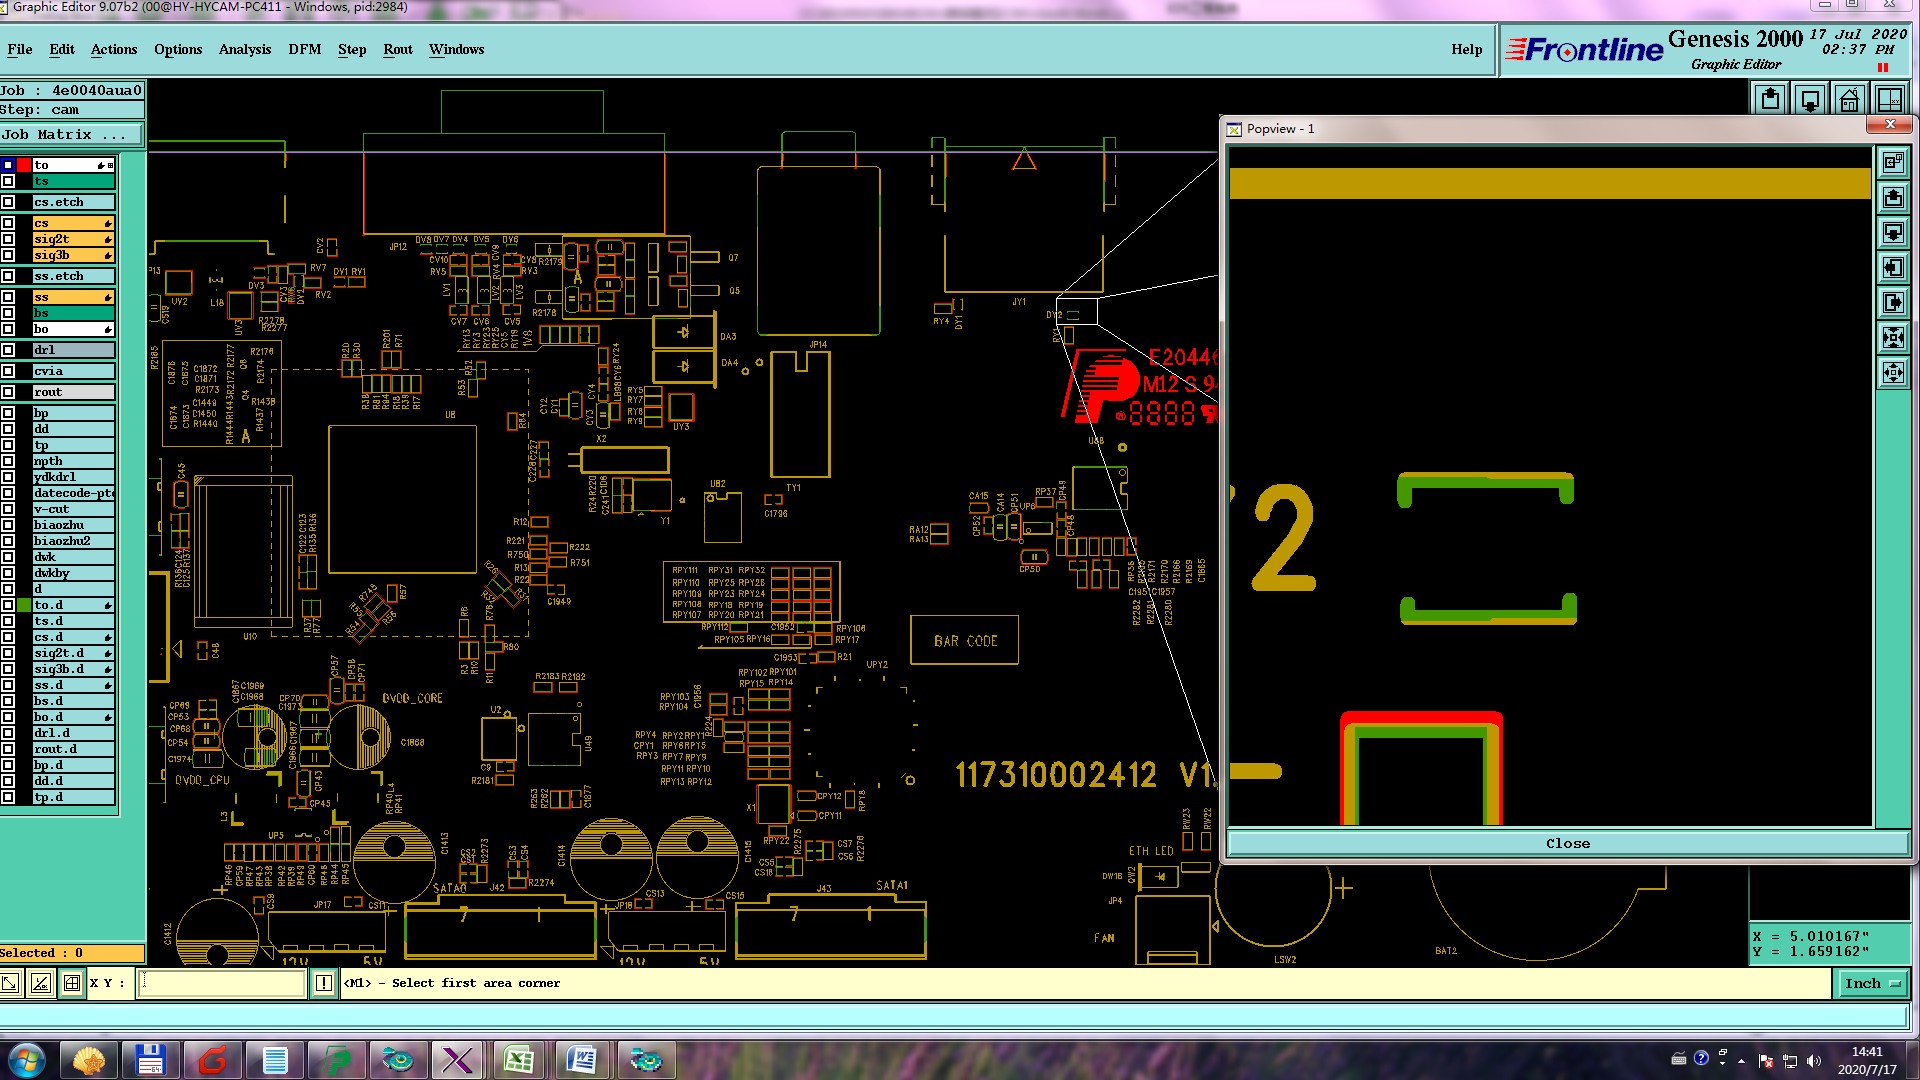Open the Analysis menu
Viewport: 1920px width, 1080px height.
point(244,49)
